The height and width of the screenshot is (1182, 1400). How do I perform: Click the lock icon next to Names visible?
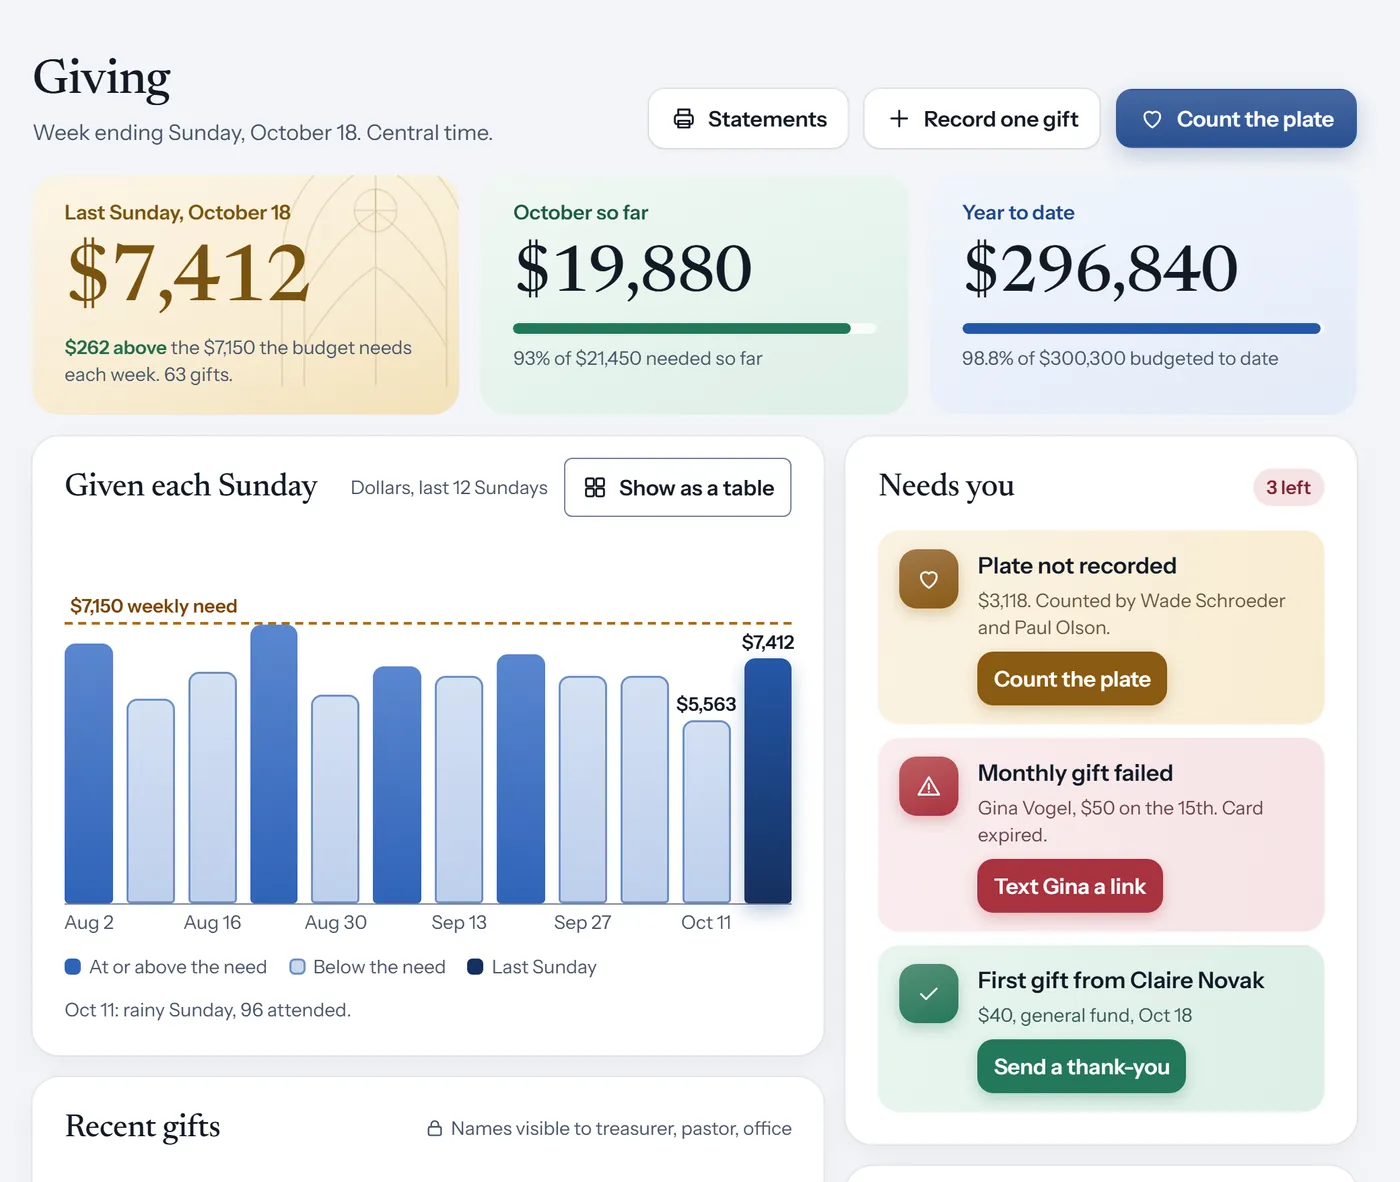click(x=435, y=1128)
